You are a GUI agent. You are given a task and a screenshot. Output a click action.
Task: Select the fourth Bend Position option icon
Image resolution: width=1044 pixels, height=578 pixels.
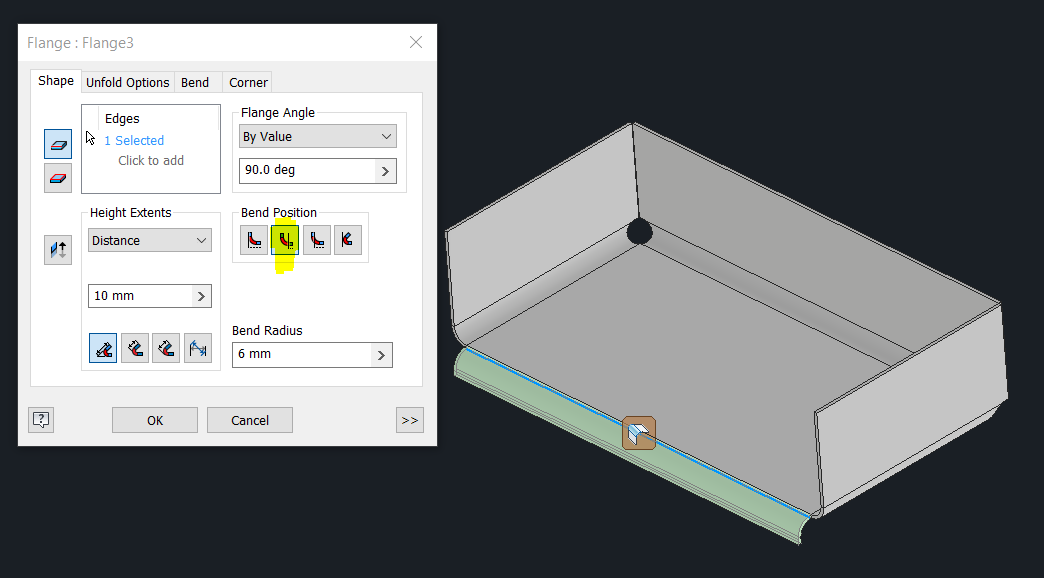click(348, 238)
